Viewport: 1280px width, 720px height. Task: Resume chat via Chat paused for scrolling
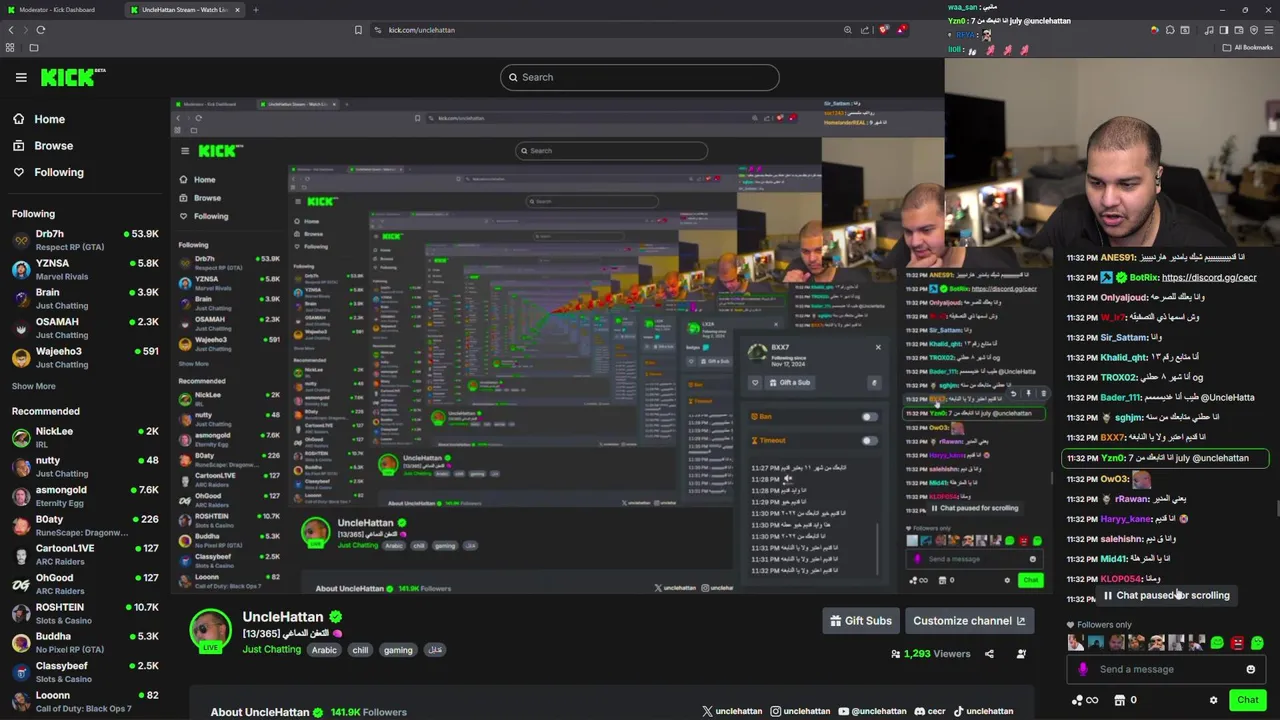tap(1166, 596)
